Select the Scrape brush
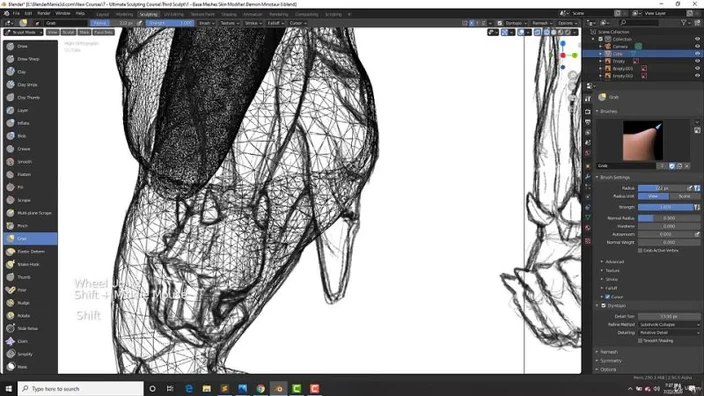 (30, 200)
